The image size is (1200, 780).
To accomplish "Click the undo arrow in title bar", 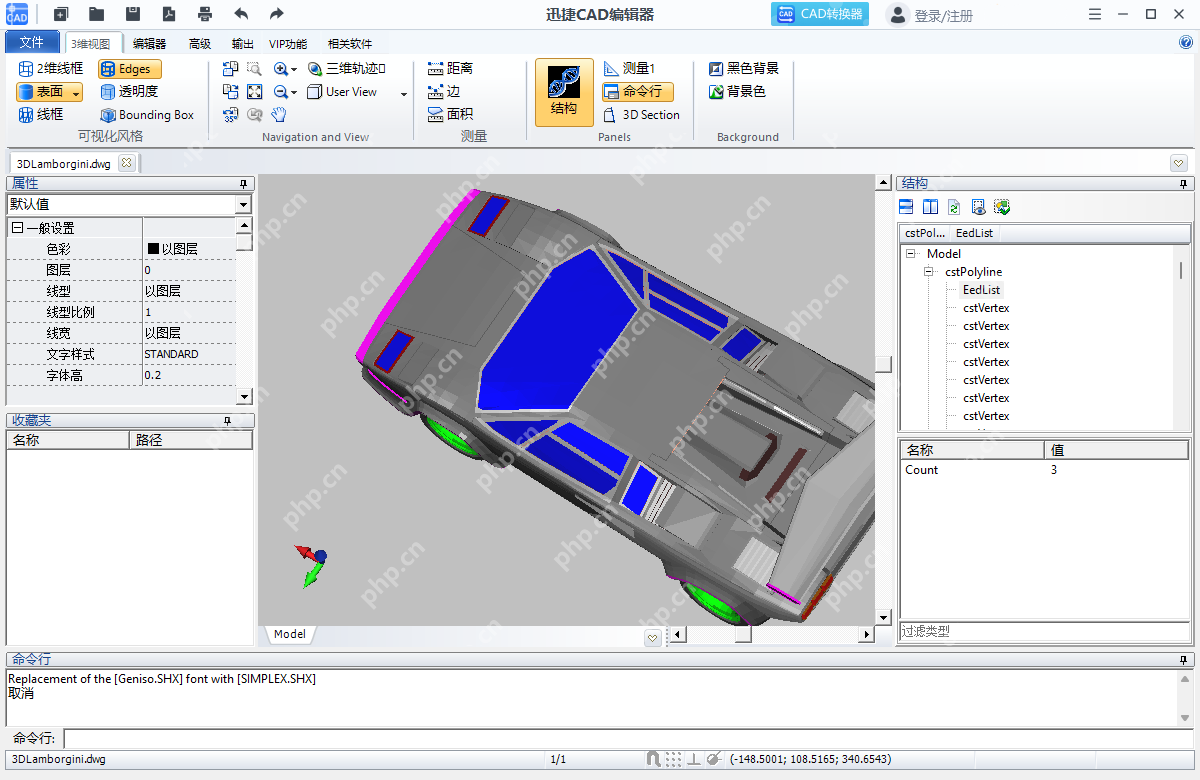I will point(241,14).
